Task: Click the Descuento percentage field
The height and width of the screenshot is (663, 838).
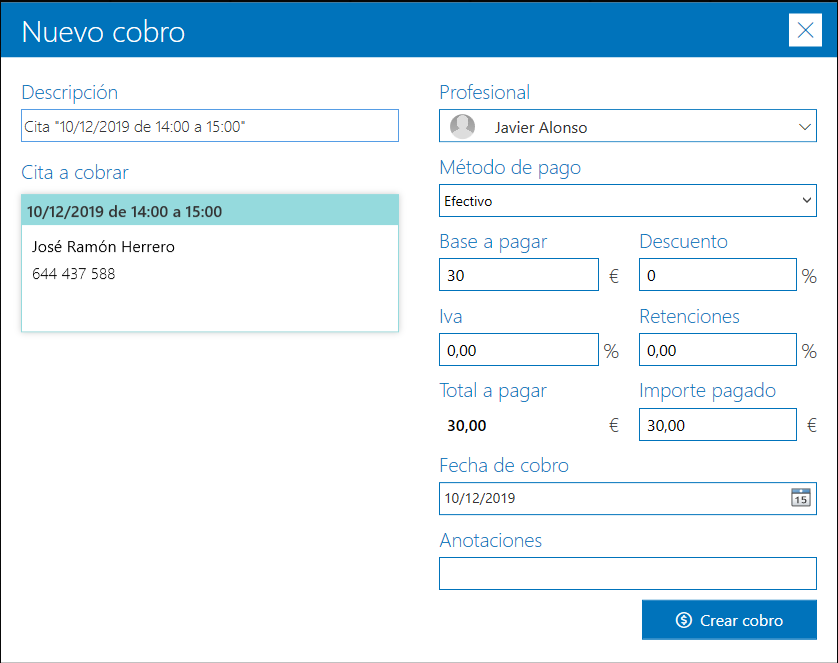Action: 717,274
